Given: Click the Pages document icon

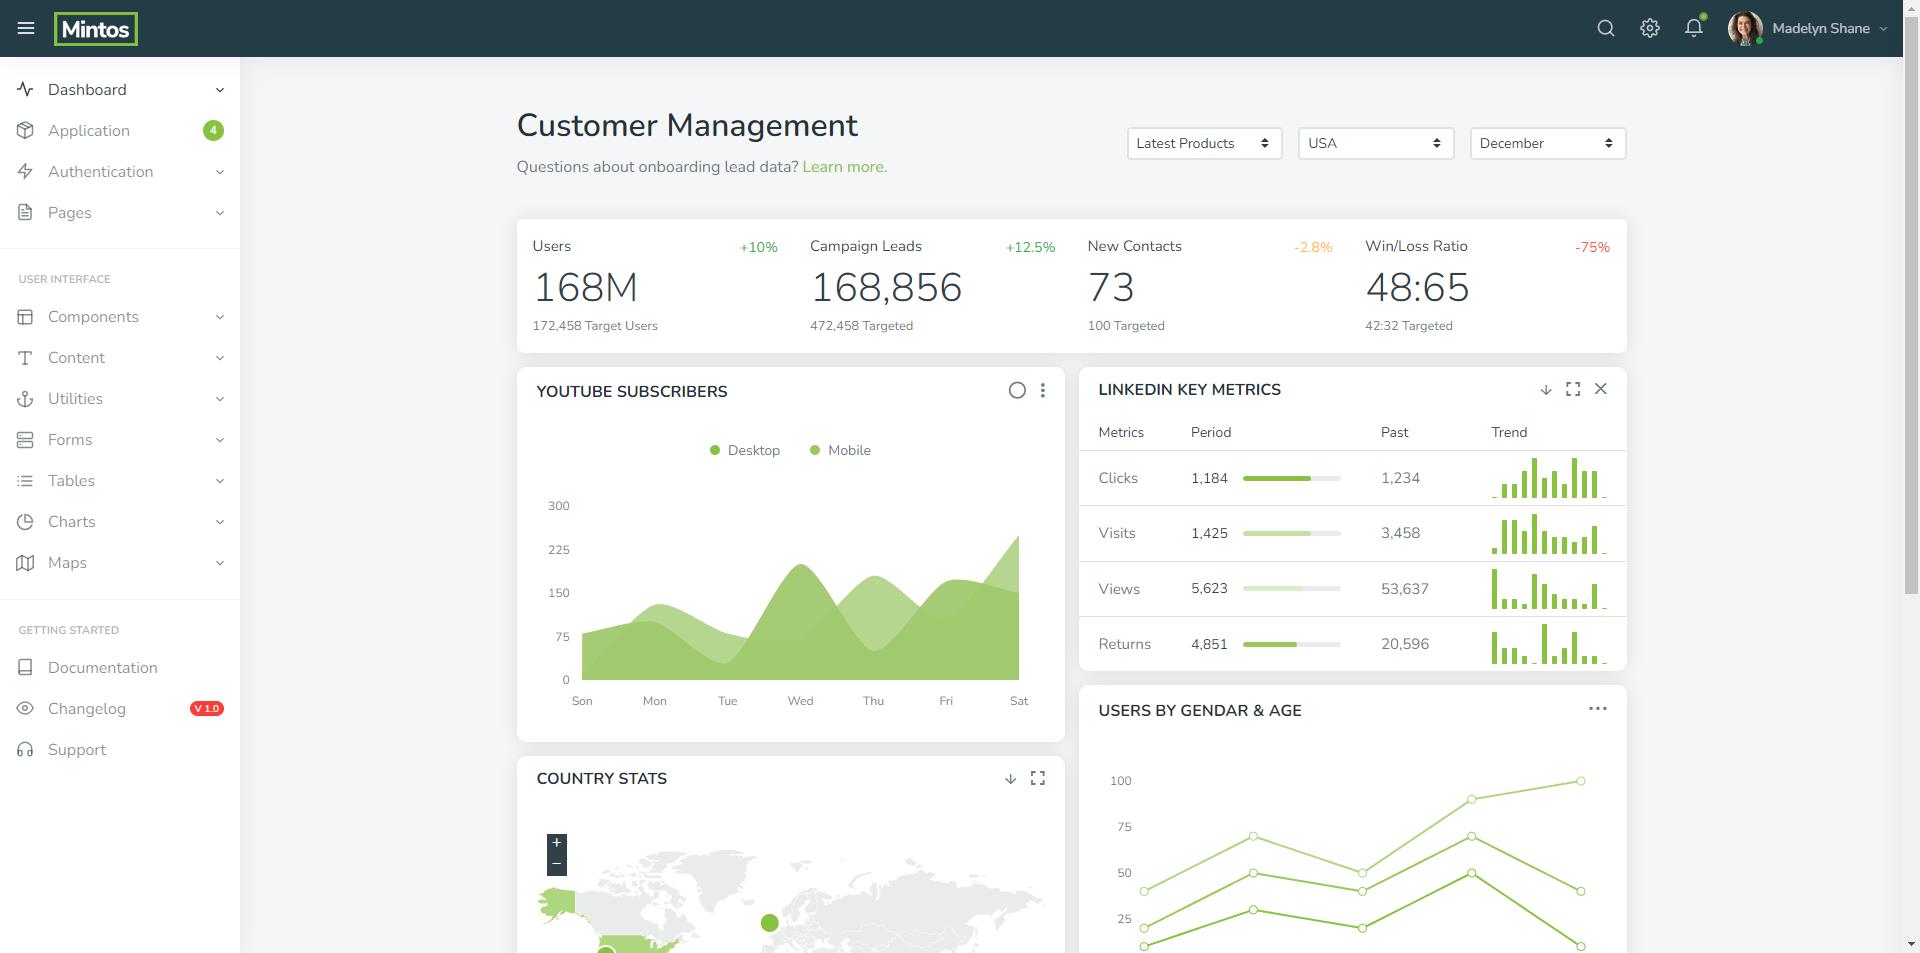Looking at the screenshot, I should [26, 213].
